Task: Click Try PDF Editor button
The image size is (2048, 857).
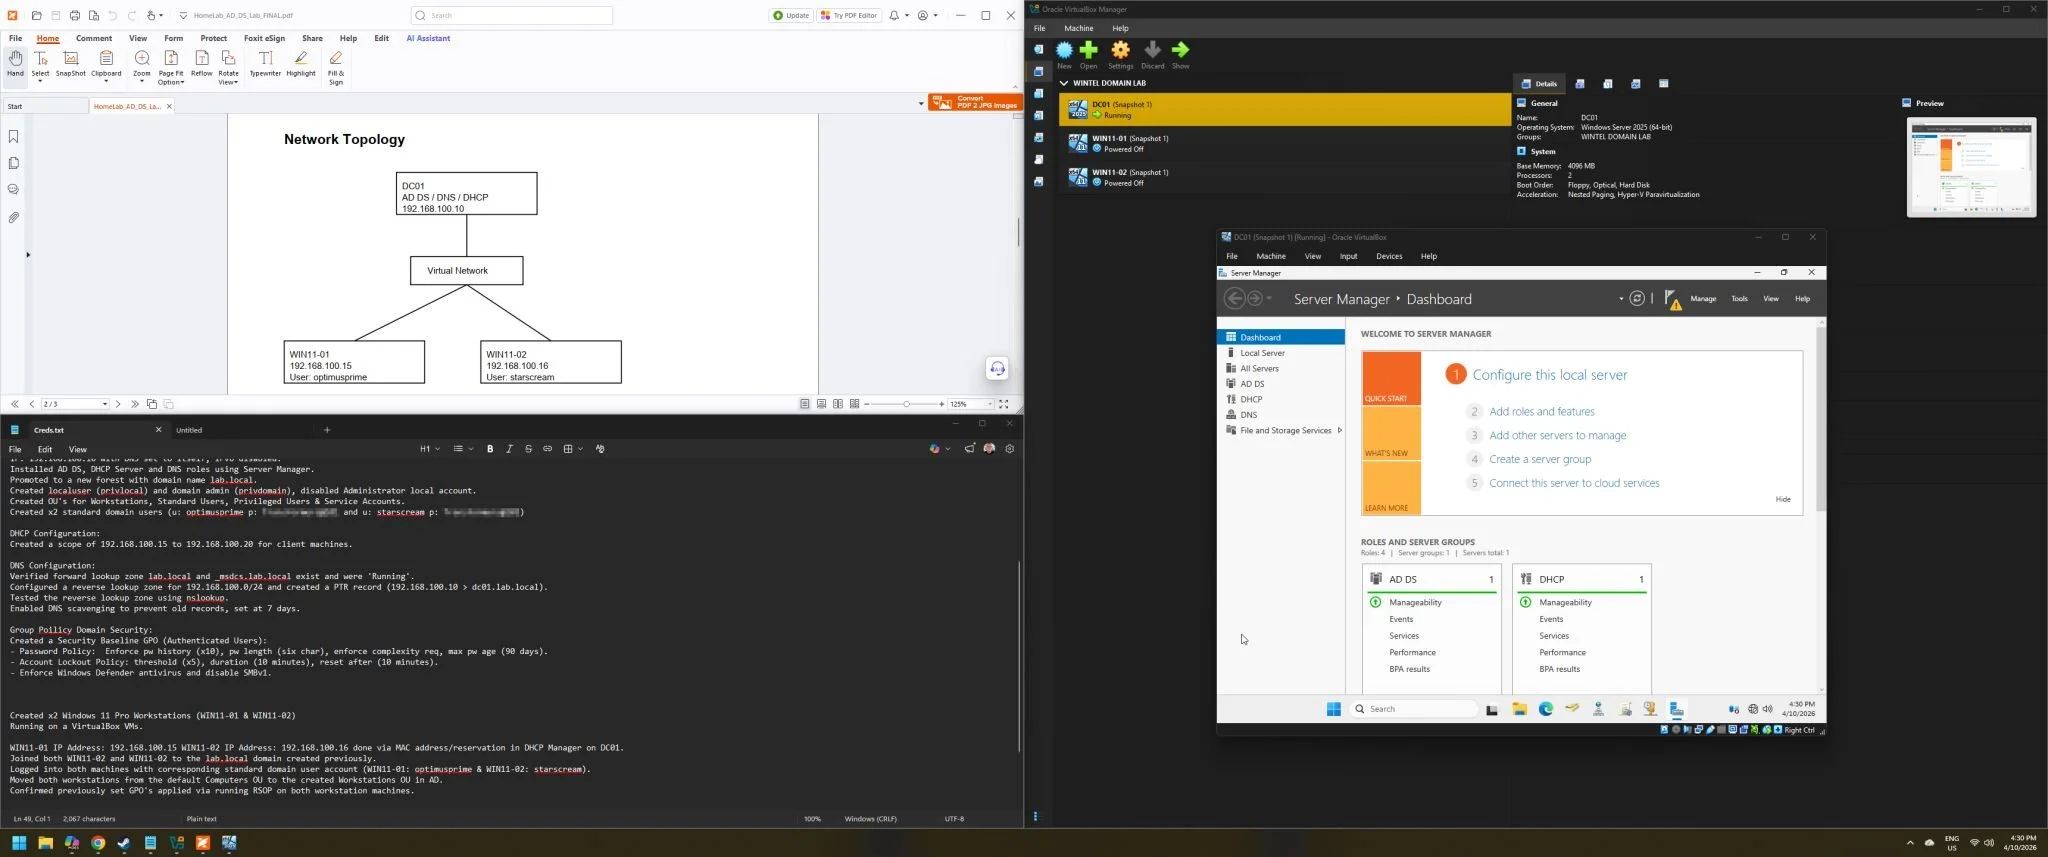Action: click(849, 15)
